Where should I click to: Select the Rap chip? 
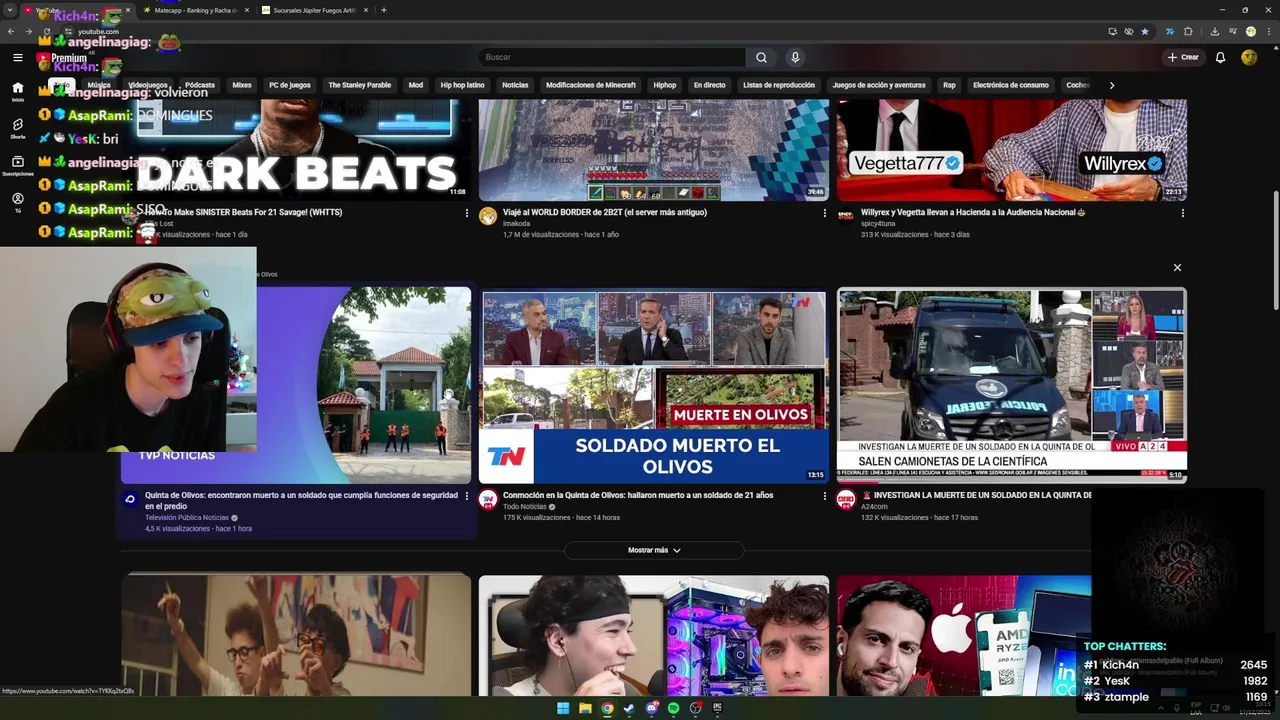coord(949,85)
